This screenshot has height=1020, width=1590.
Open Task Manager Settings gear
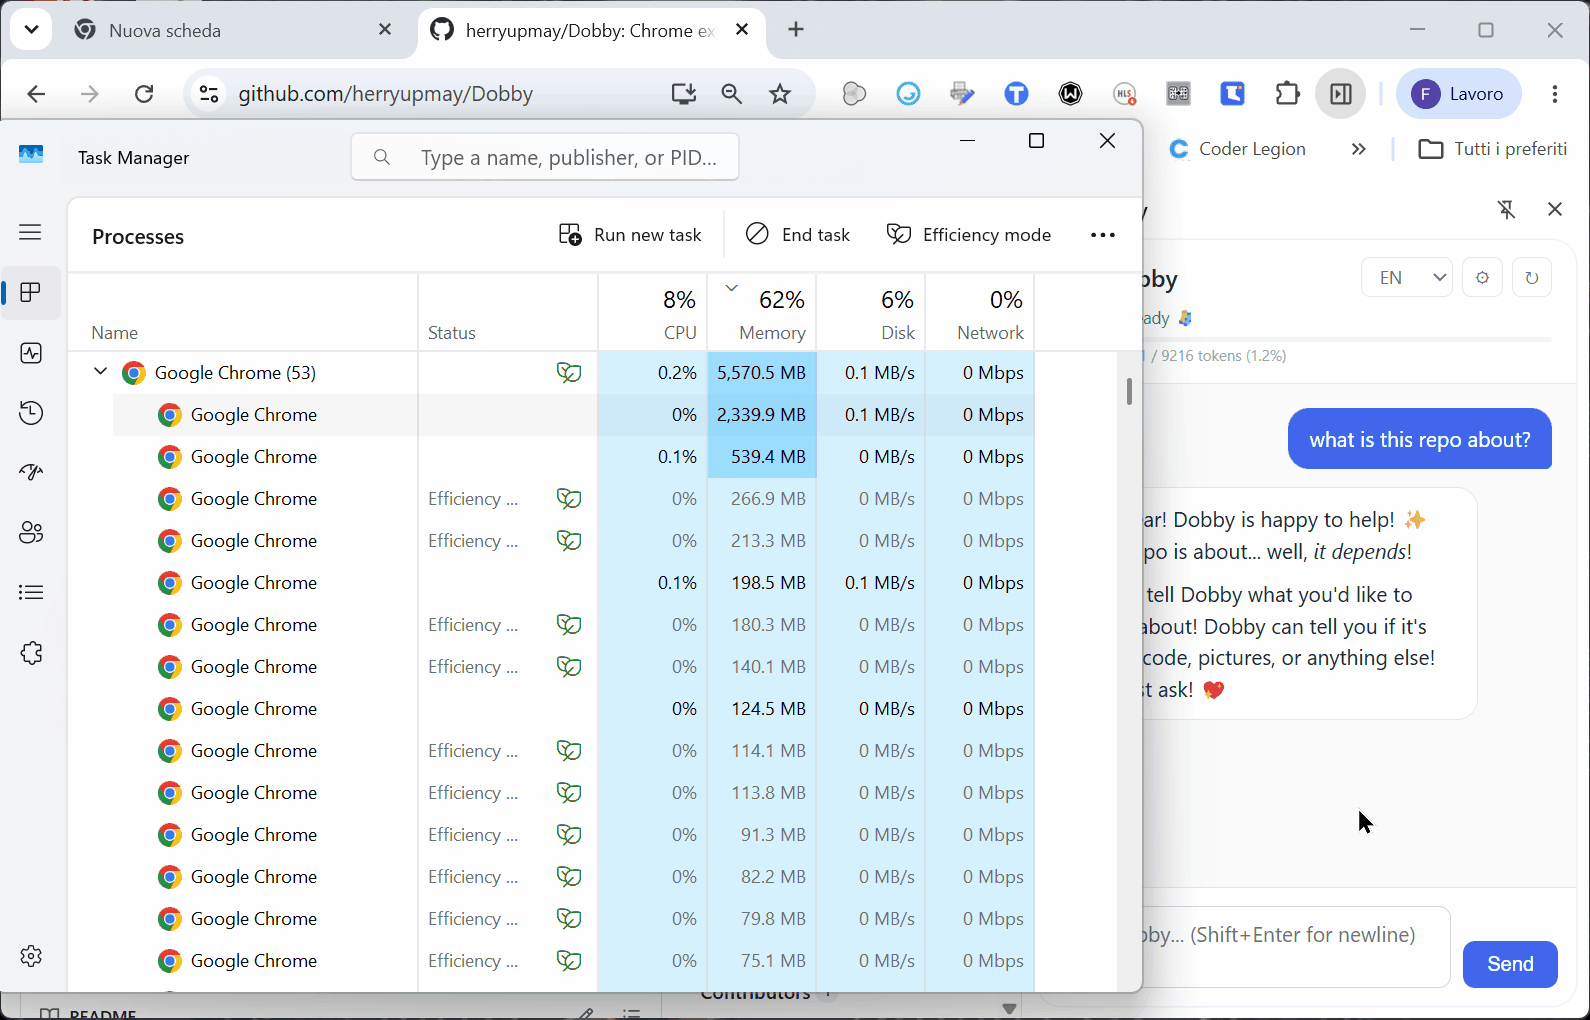pos(31,956)
